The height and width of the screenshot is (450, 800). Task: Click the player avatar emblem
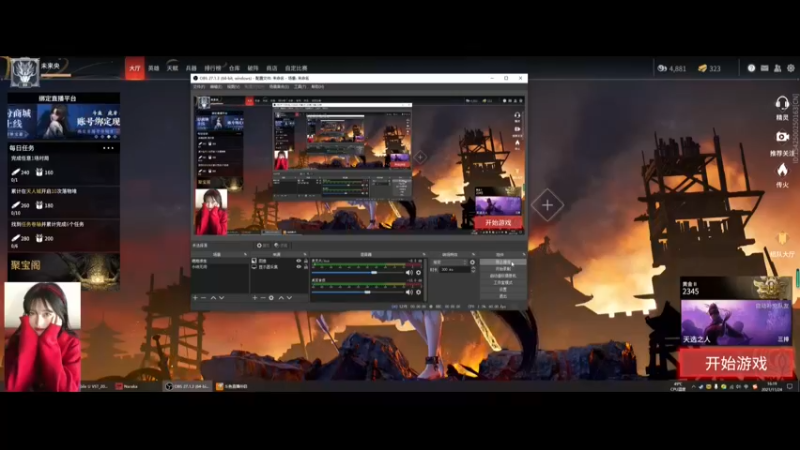pos(24,72)
